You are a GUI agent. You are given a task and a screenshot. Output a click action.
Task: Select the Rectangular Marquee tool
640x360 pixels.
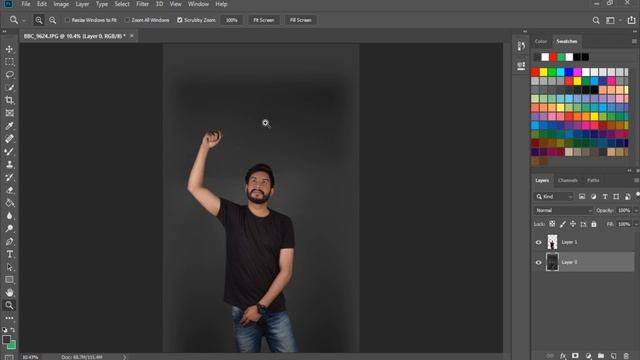click(9, 62)
